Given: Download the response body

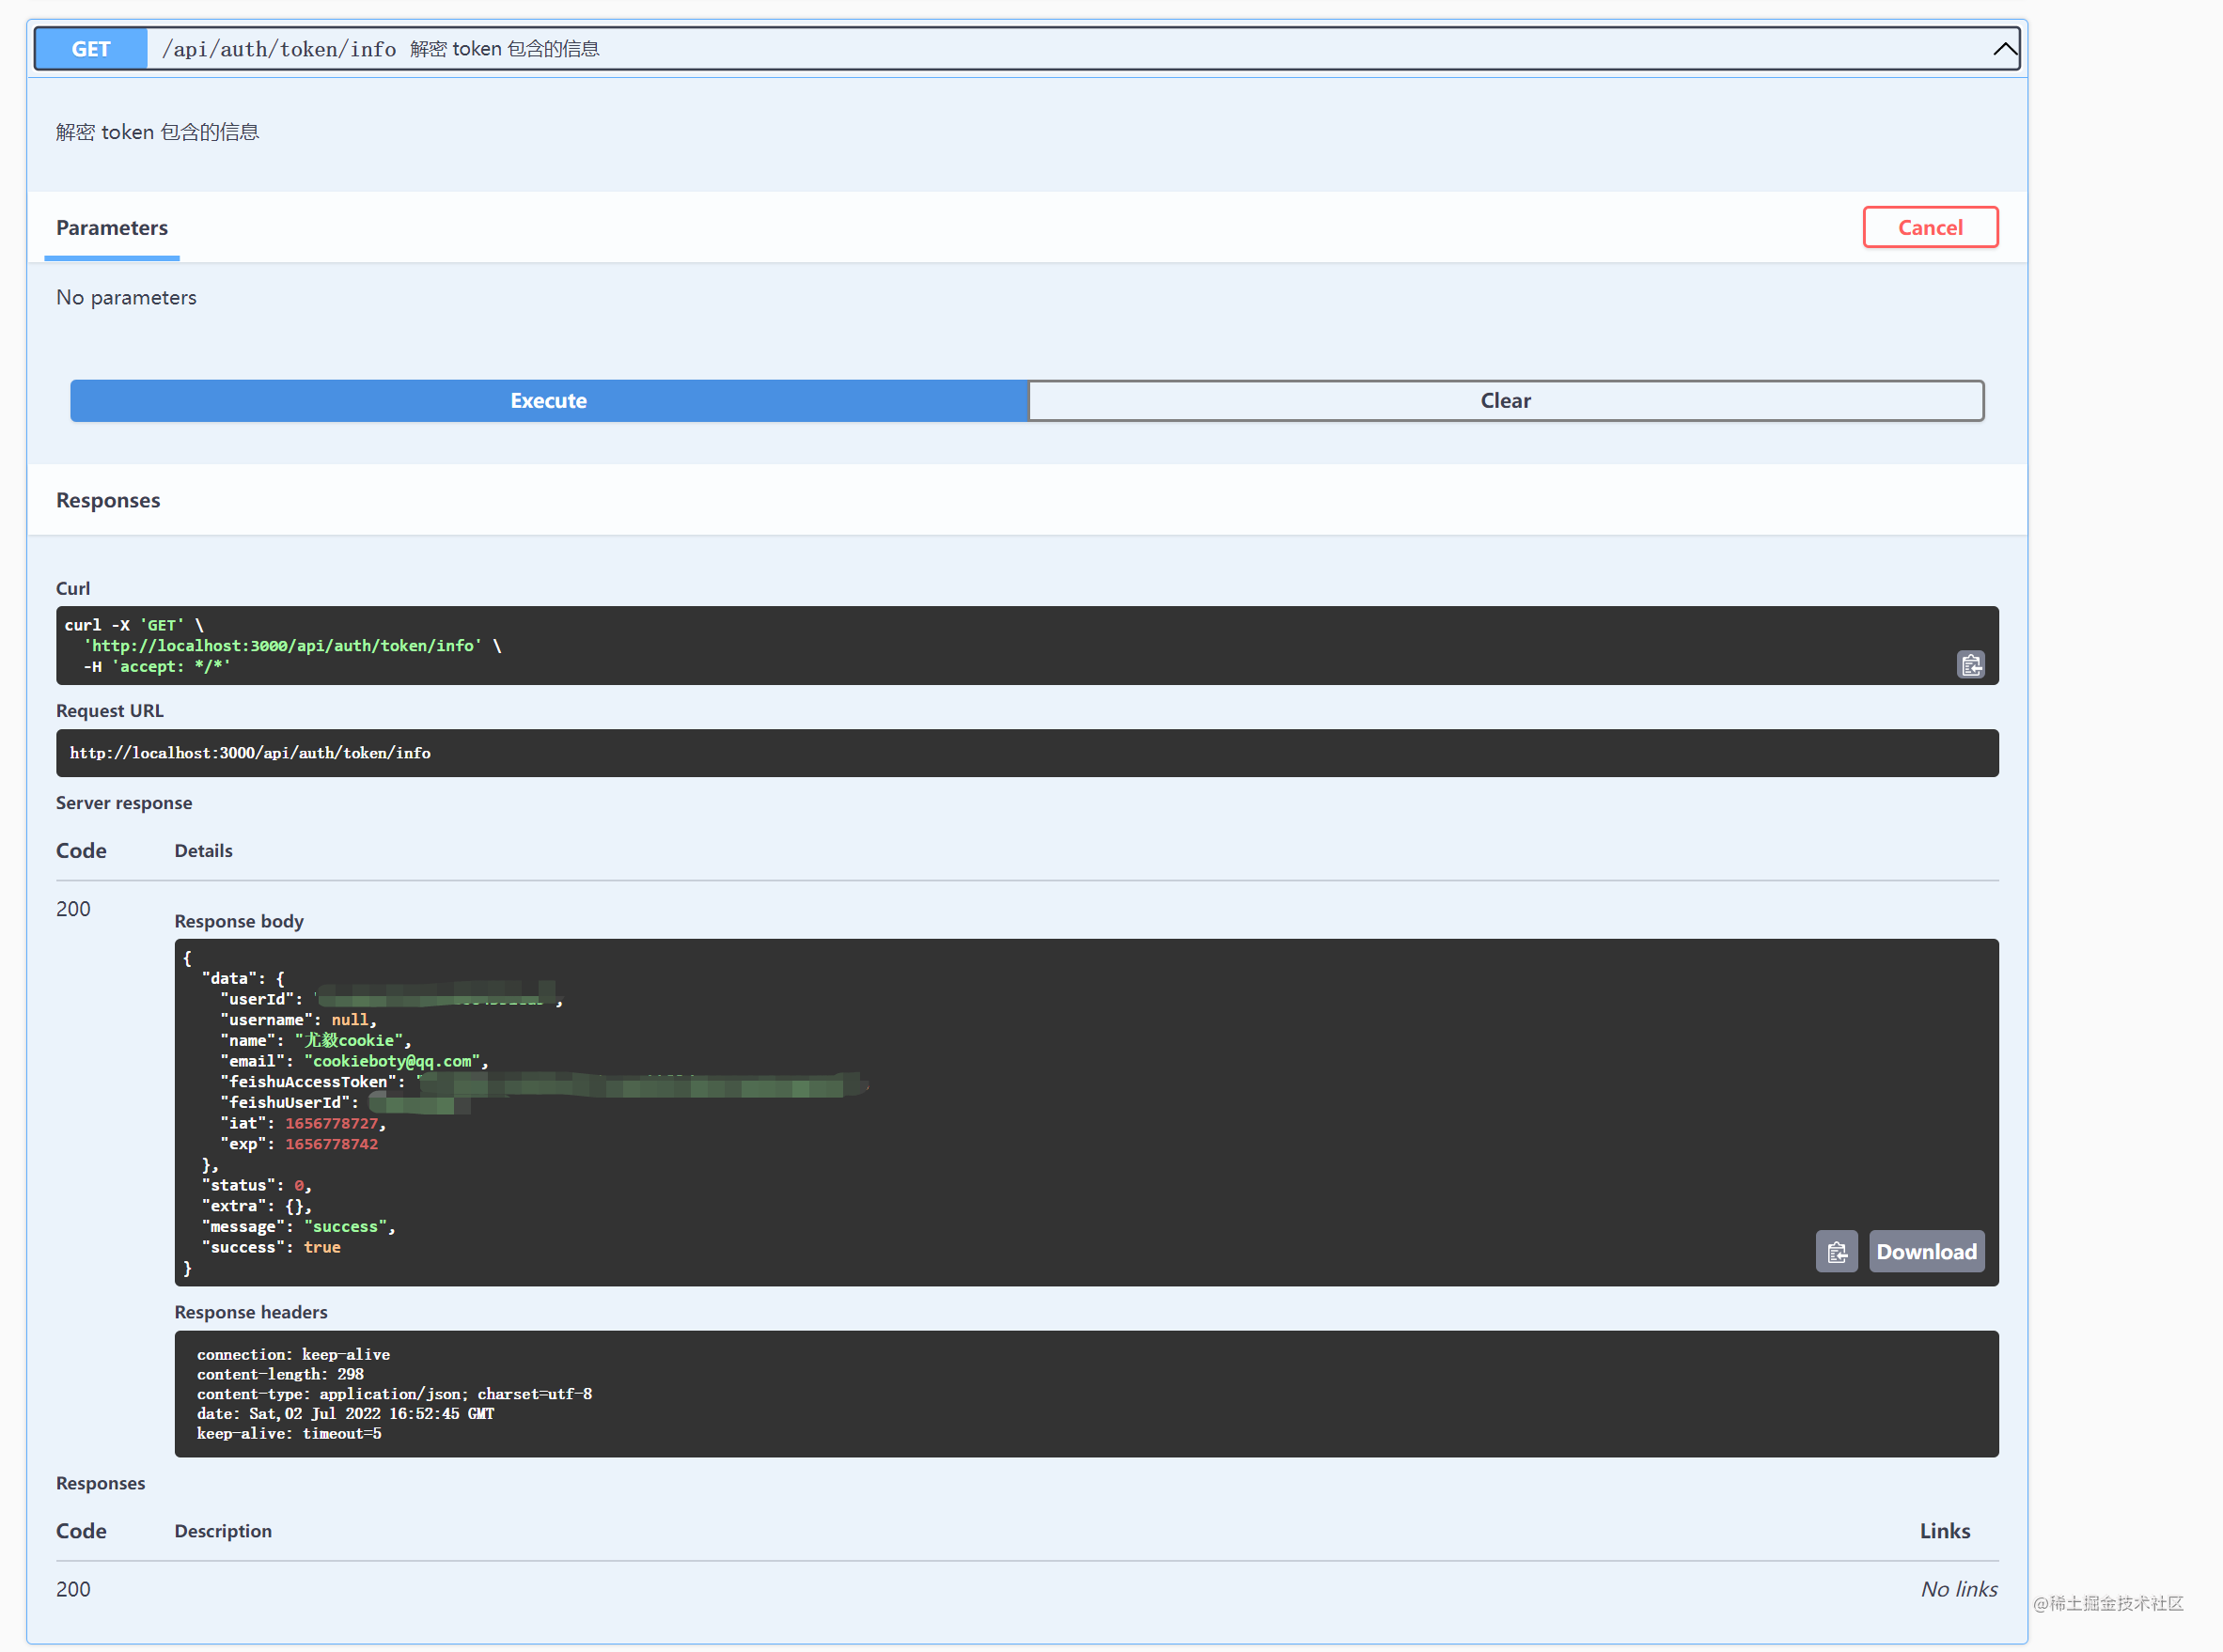Looking at the screenshot, I should 1926,1252.
